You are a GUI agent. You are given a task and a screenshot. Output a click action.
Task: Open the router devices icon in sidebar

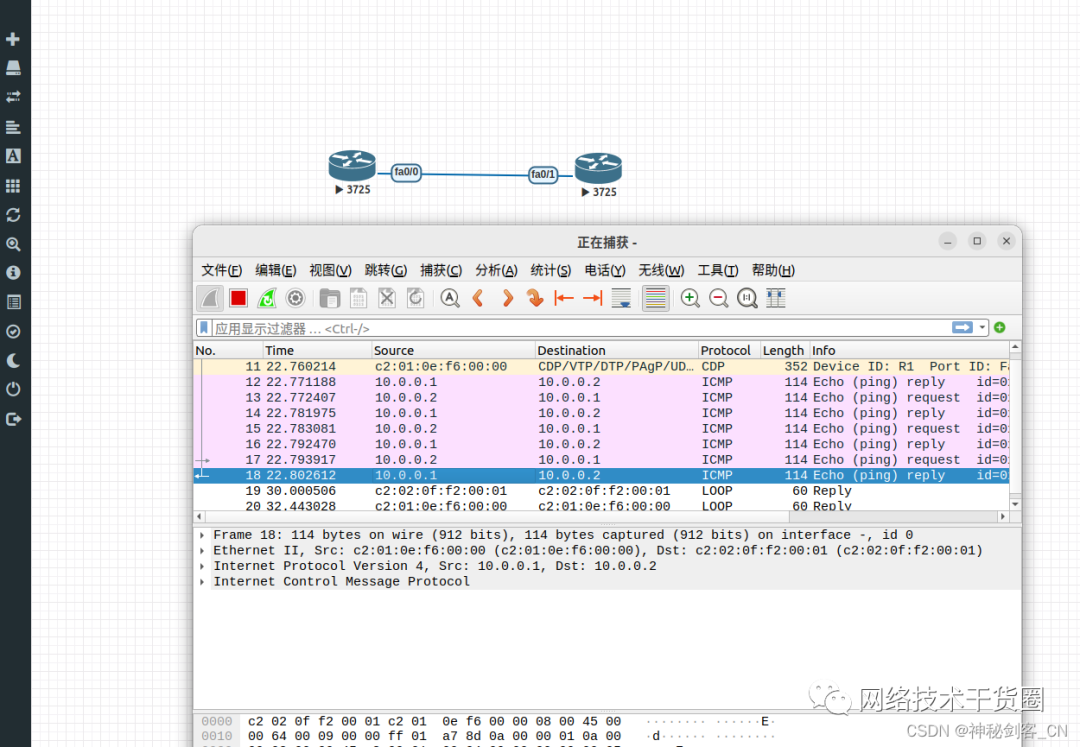(x=13, y=67)
